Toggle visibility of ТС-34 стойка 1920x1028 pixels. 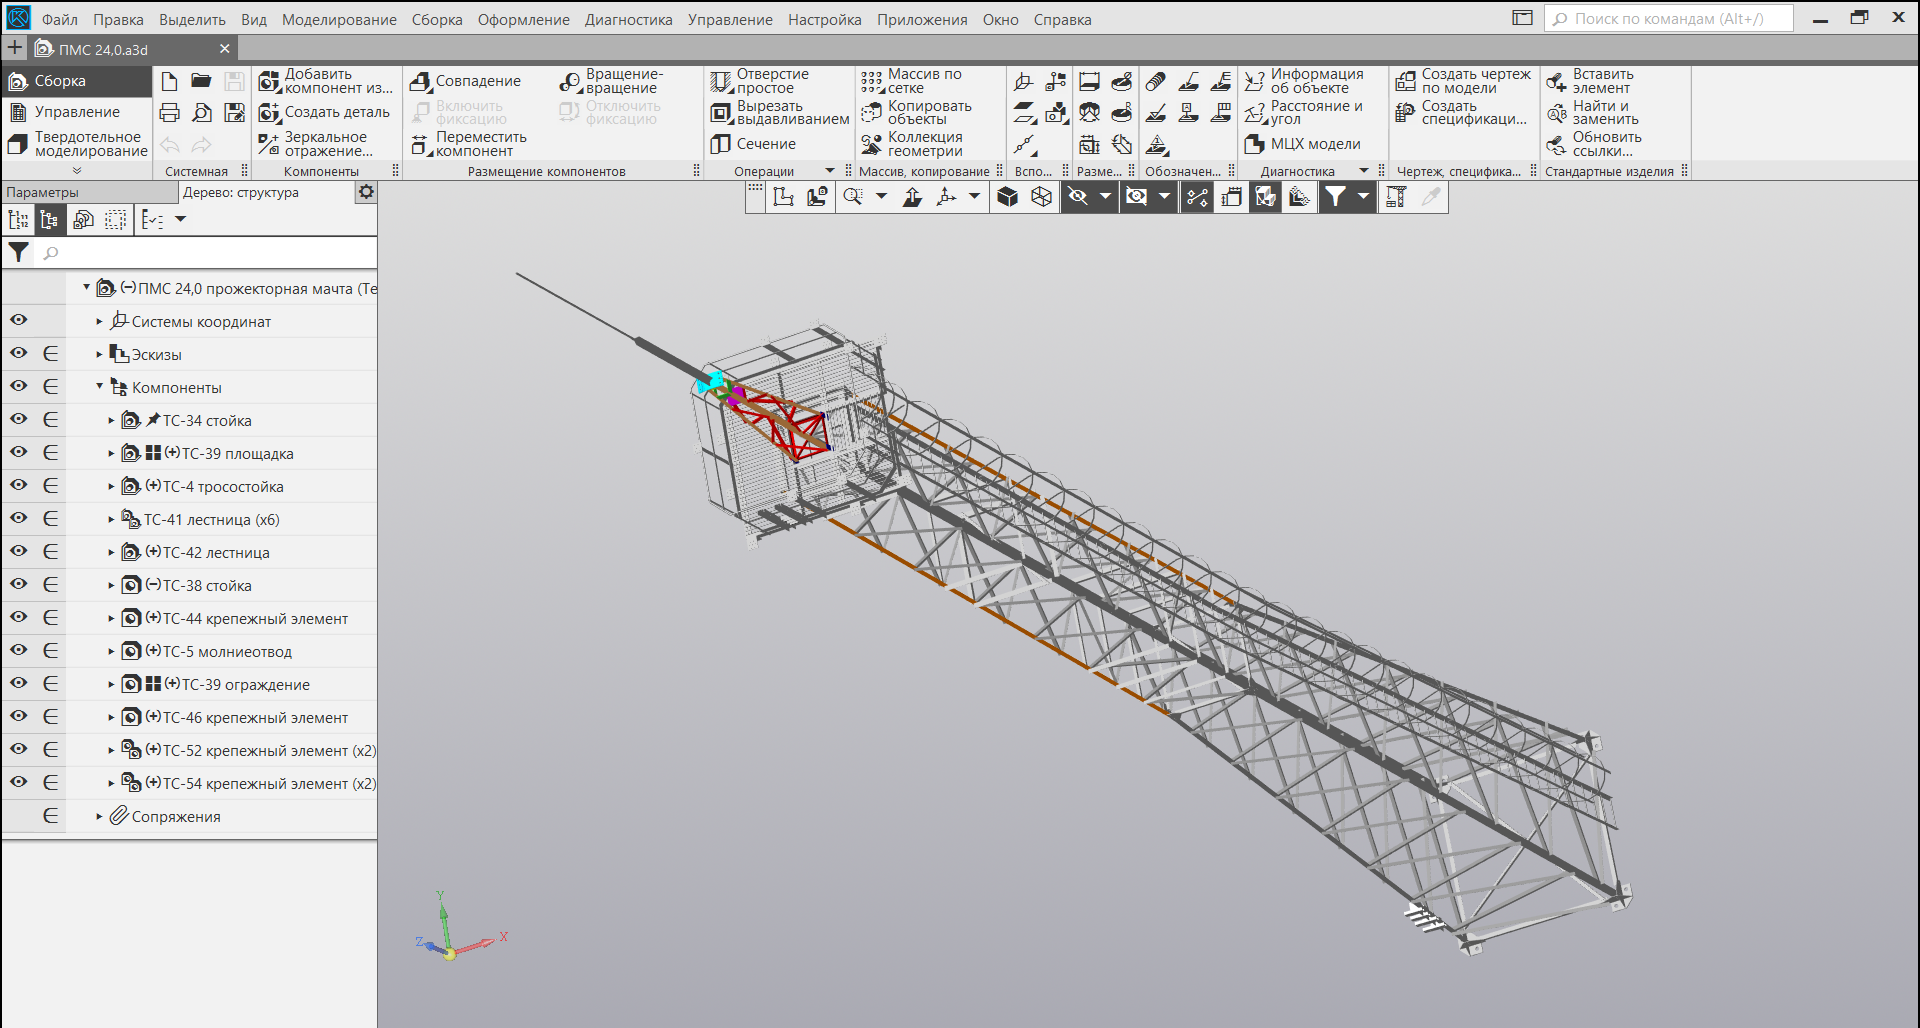pos(19,419)
